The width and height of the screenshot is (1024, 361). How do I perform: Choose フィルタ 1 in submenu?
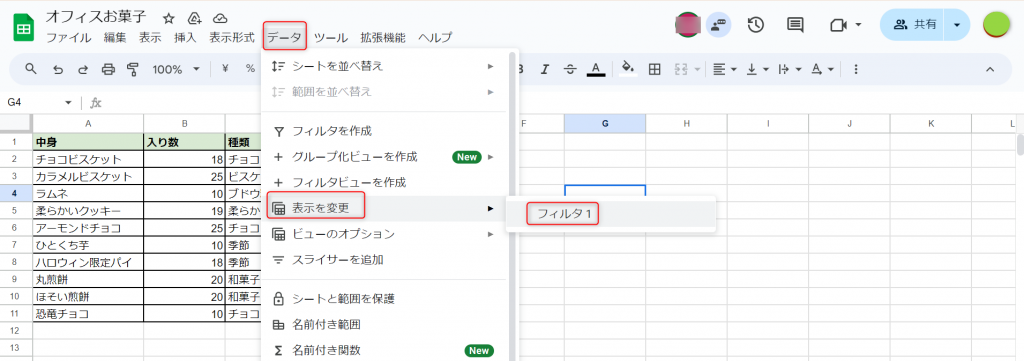pos(611,213)
